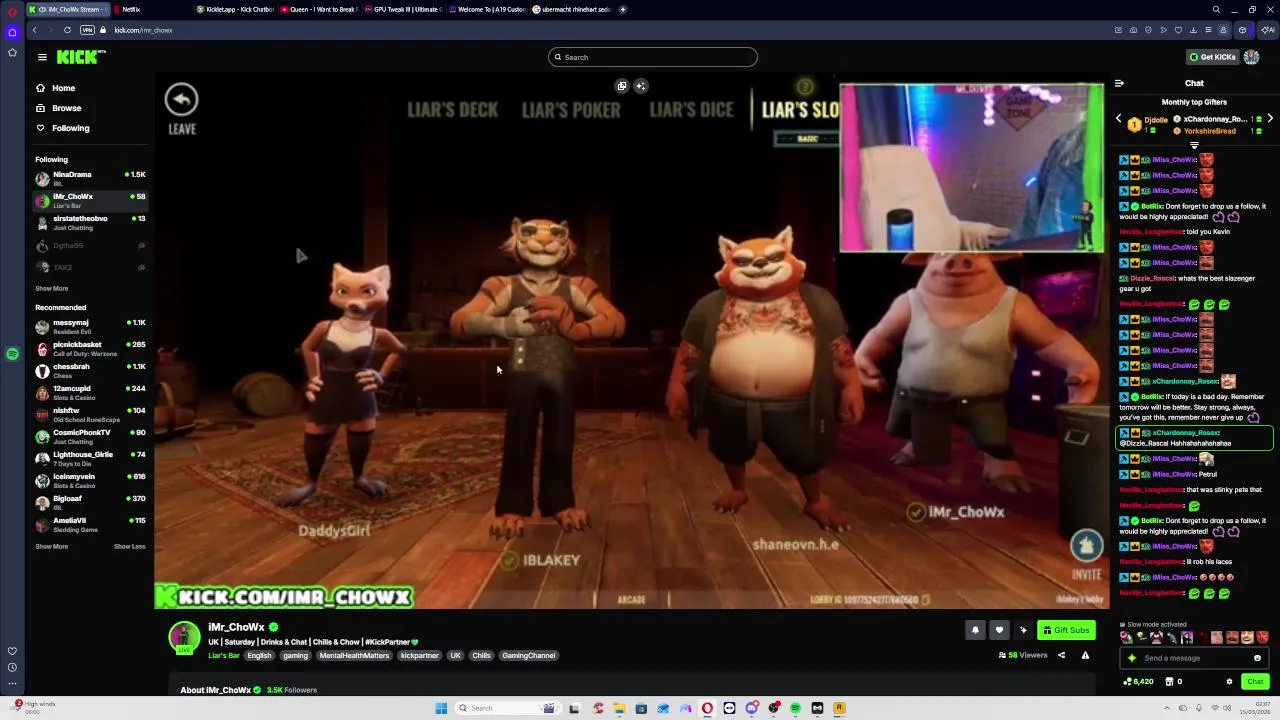Image resolution: width=1280 pixels, height=720 pixels.
Task: Switch to Kicklet.app browser tab
Action: (x=233, y=9)
